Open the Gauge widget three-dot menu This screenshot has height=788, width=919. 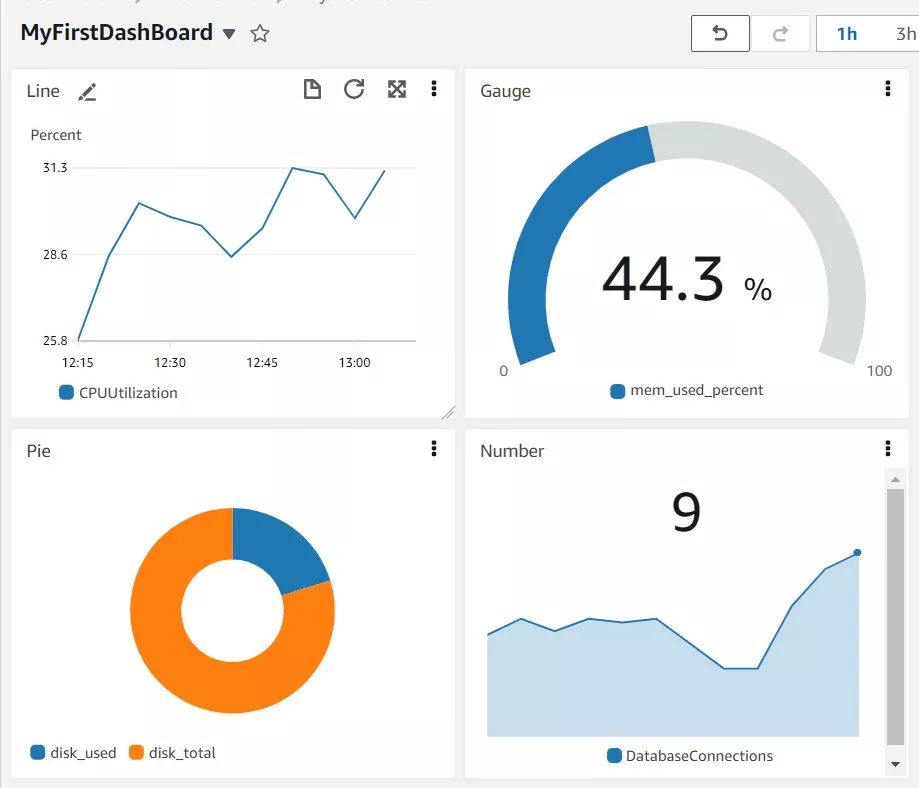coord(887,90)
